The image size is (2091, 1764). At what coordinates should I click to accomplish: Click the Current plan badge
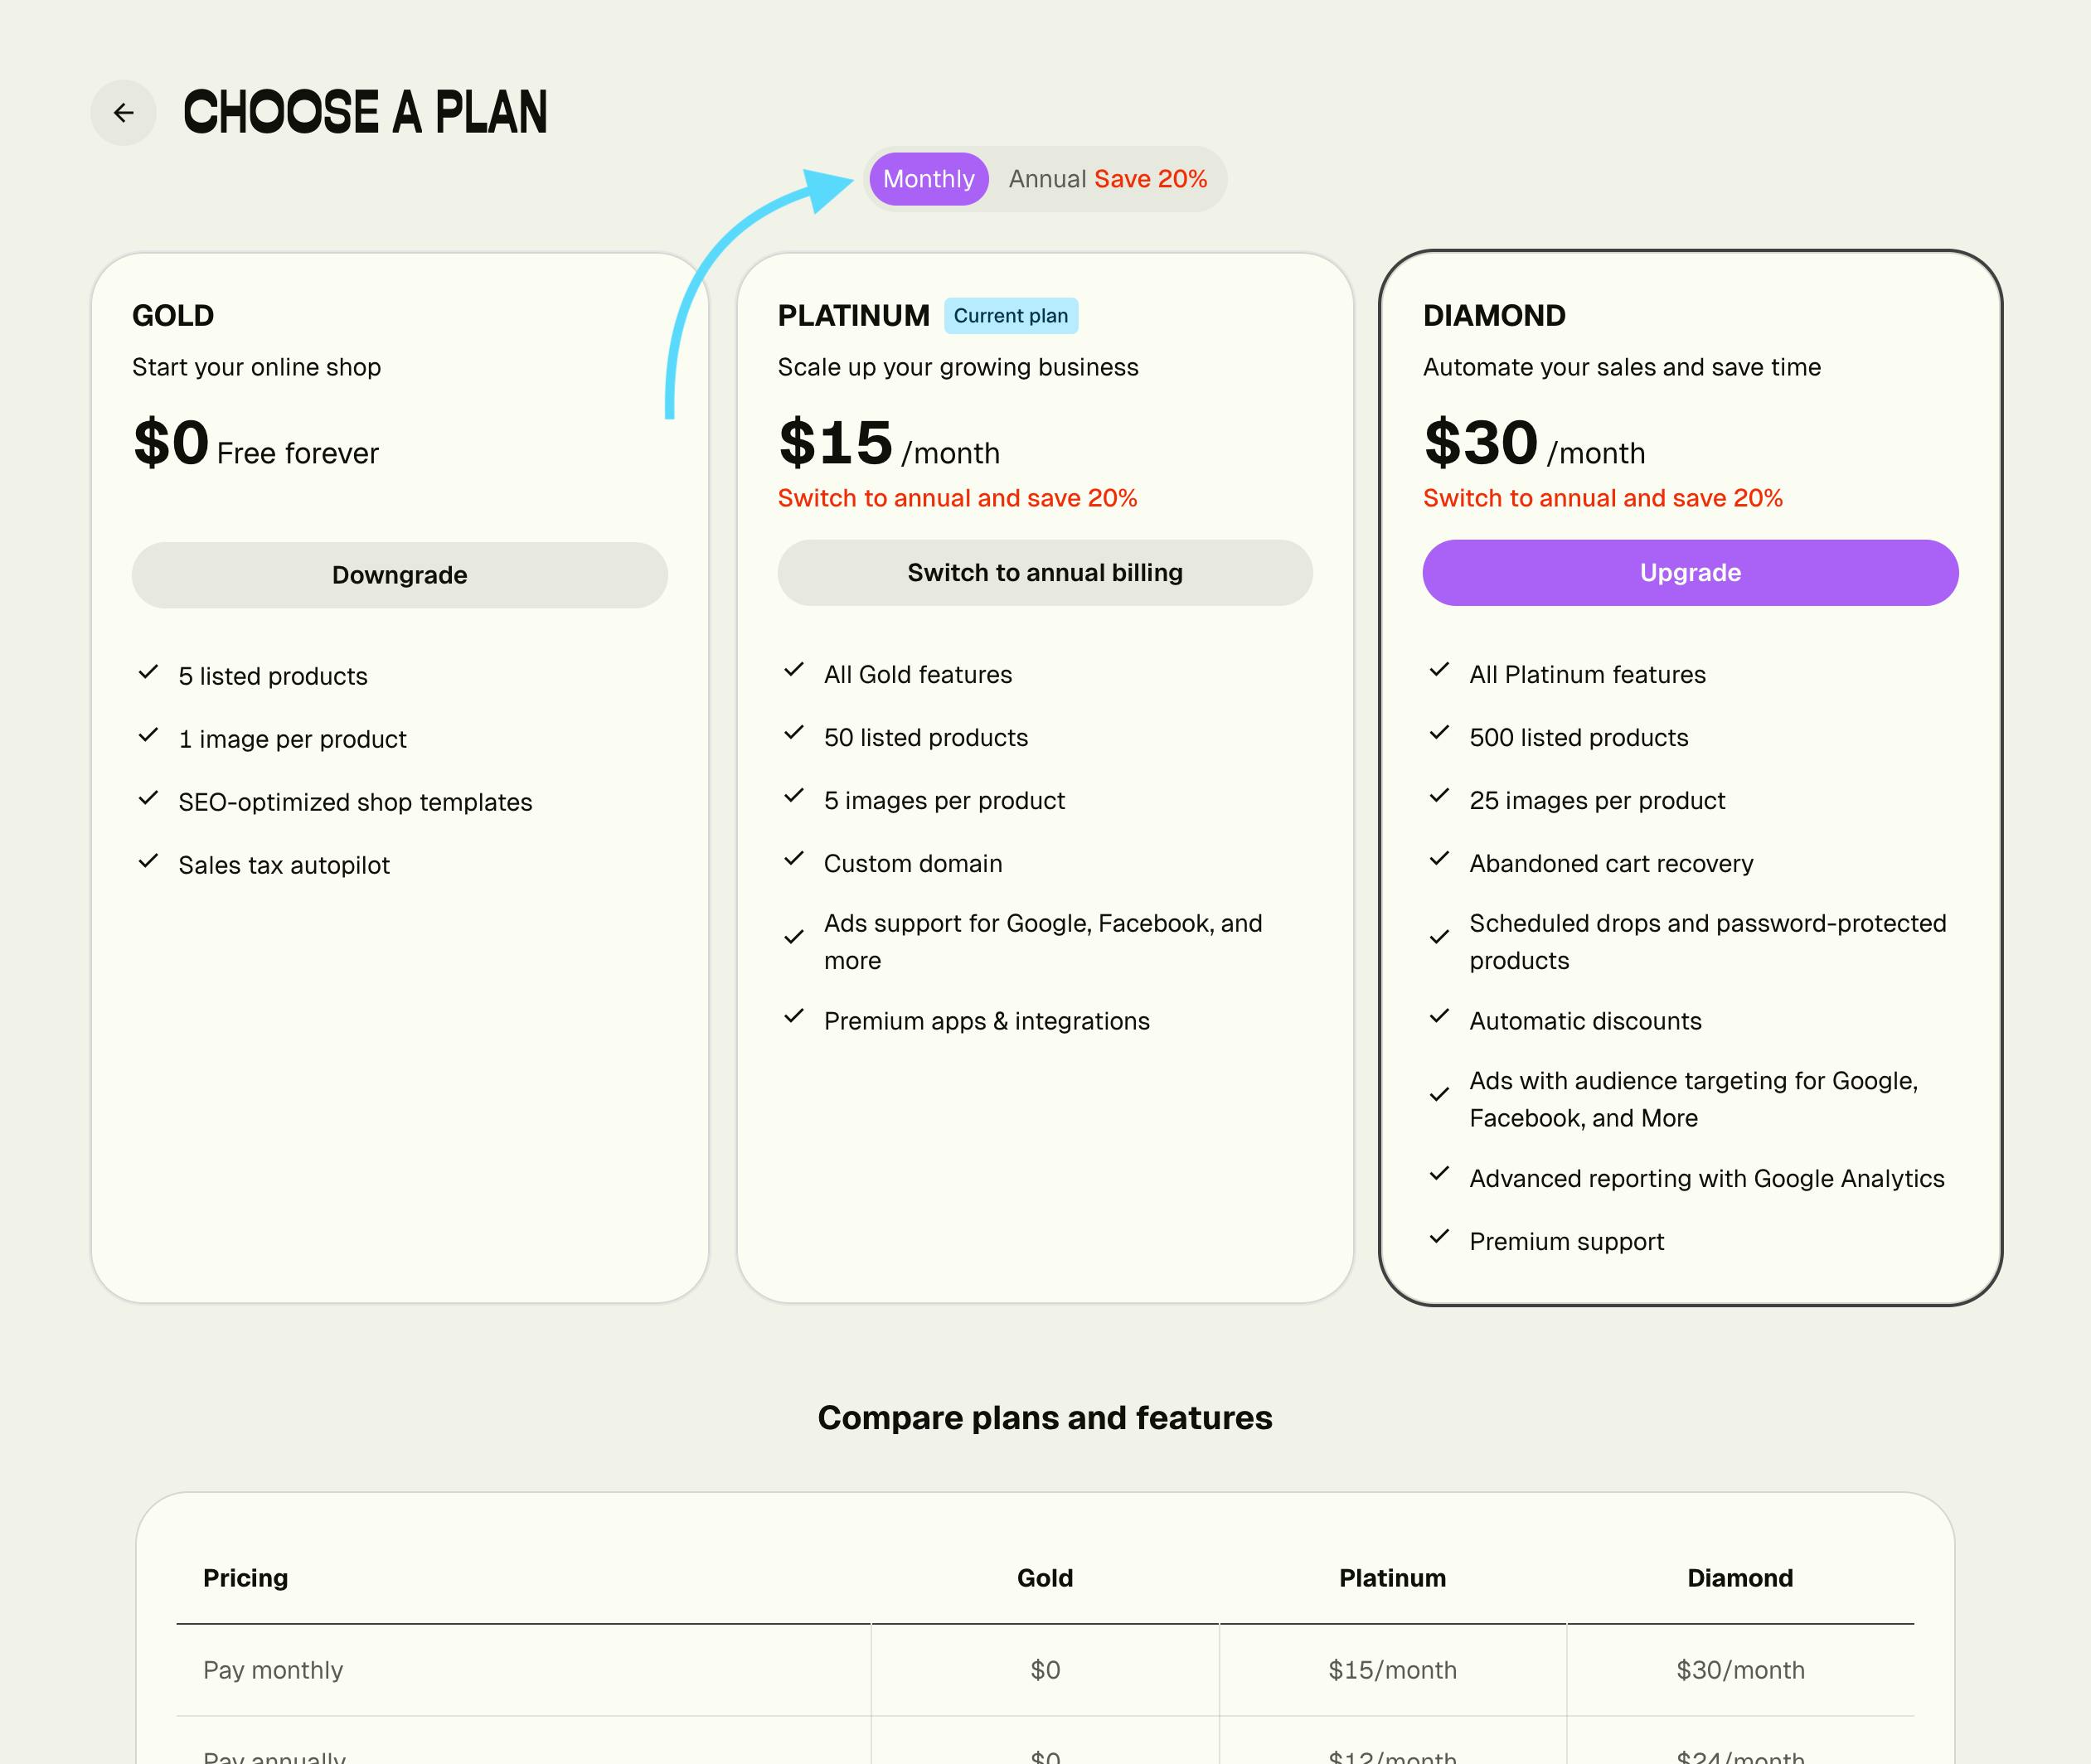click(x=1010, y=316)
